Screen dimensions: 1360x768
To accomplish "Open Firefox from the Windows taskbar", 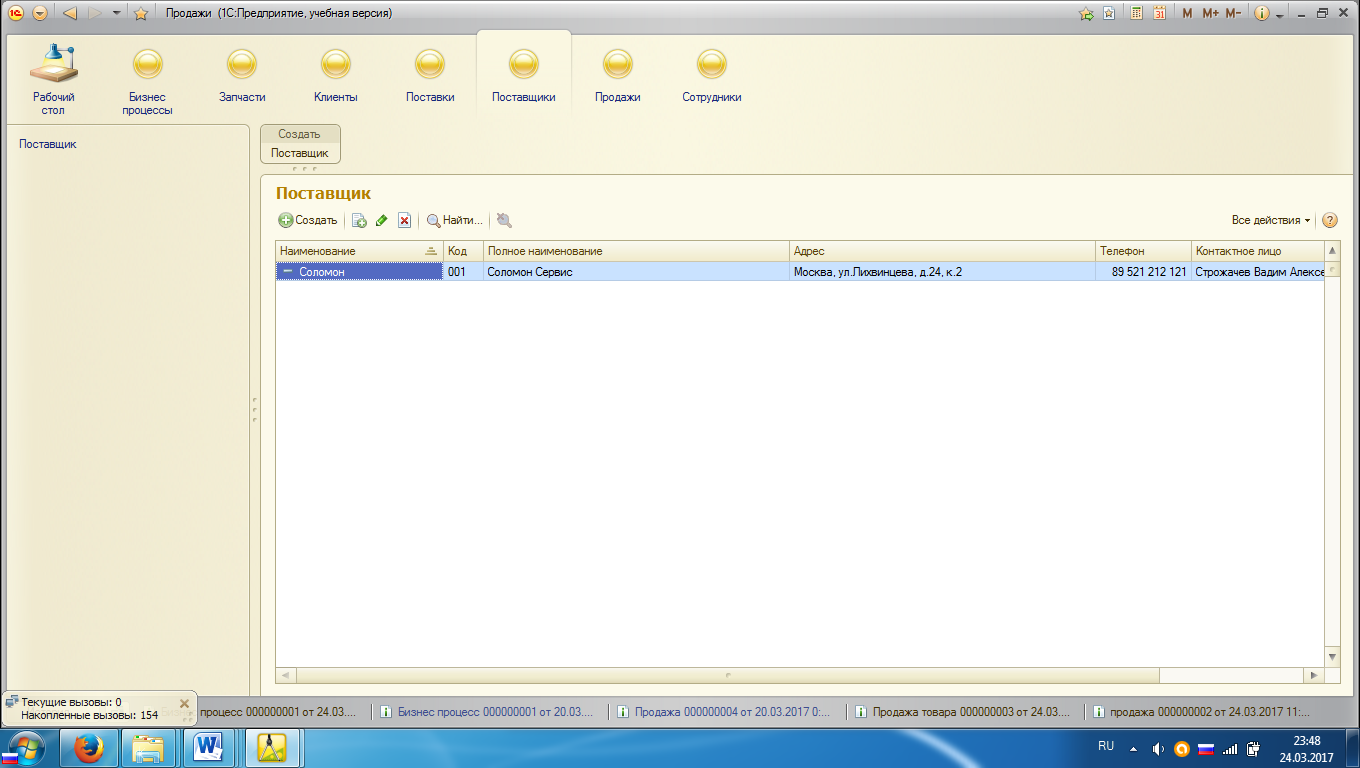I will [88, 747].
